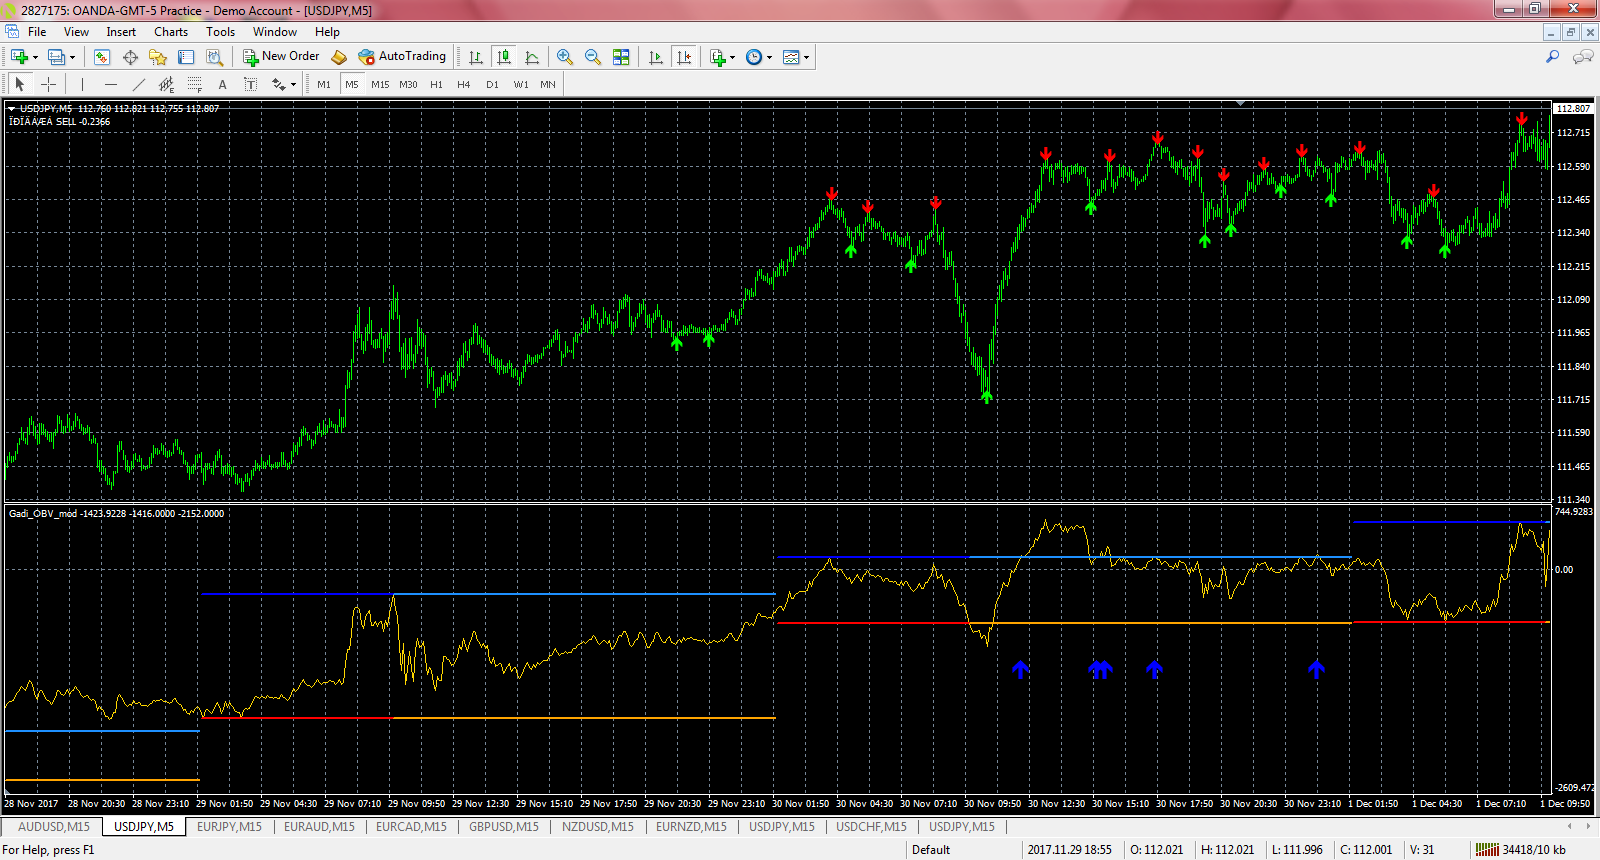The width and height of the screenshot is (1600, 860).
Task: Switch to the candlesticks chart type
Action: coord(504,57)
